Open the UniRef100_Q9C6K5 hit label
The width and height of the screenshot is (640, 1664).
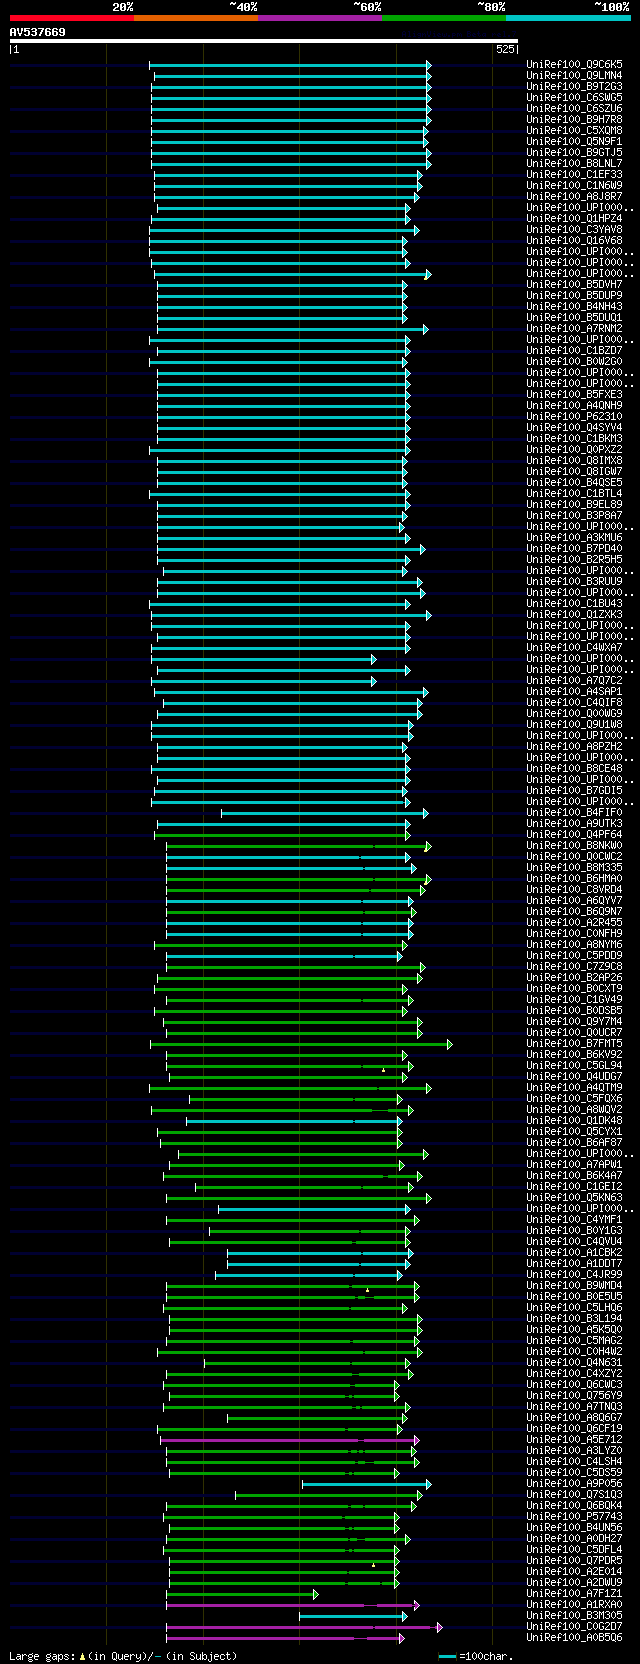(x=574, y=65)
